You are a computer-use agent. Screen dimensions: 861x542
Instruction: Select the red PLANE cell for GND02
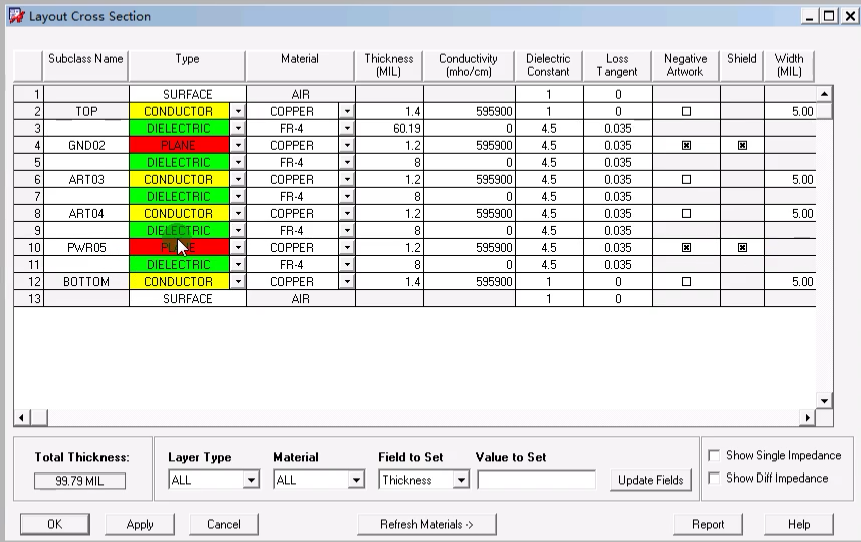point(179,146)
